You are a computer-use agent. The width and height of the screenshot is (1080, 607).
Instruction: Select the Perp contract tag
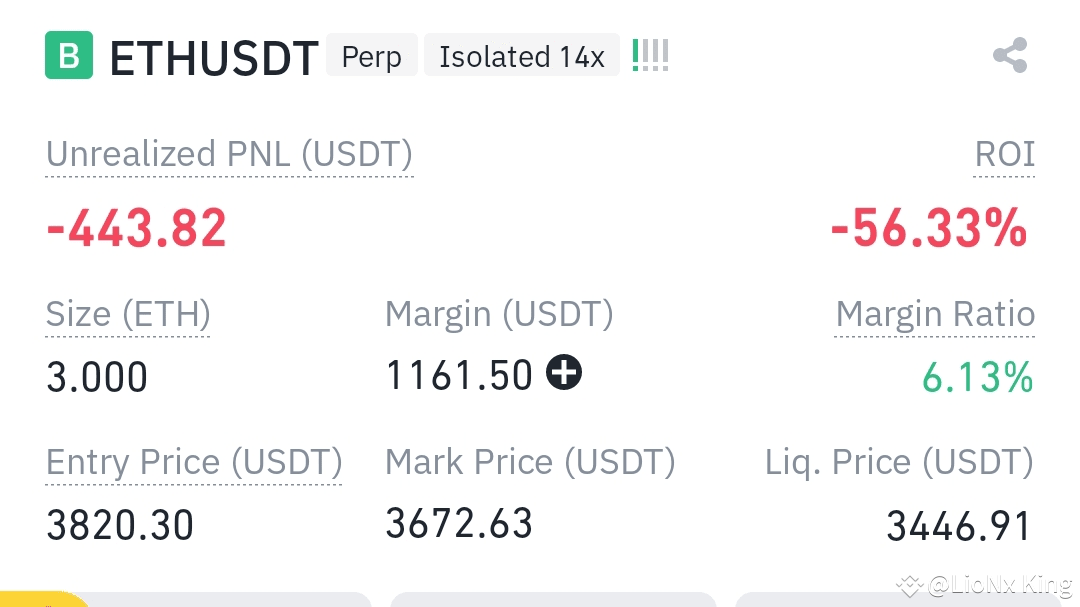tap(371, 56)
